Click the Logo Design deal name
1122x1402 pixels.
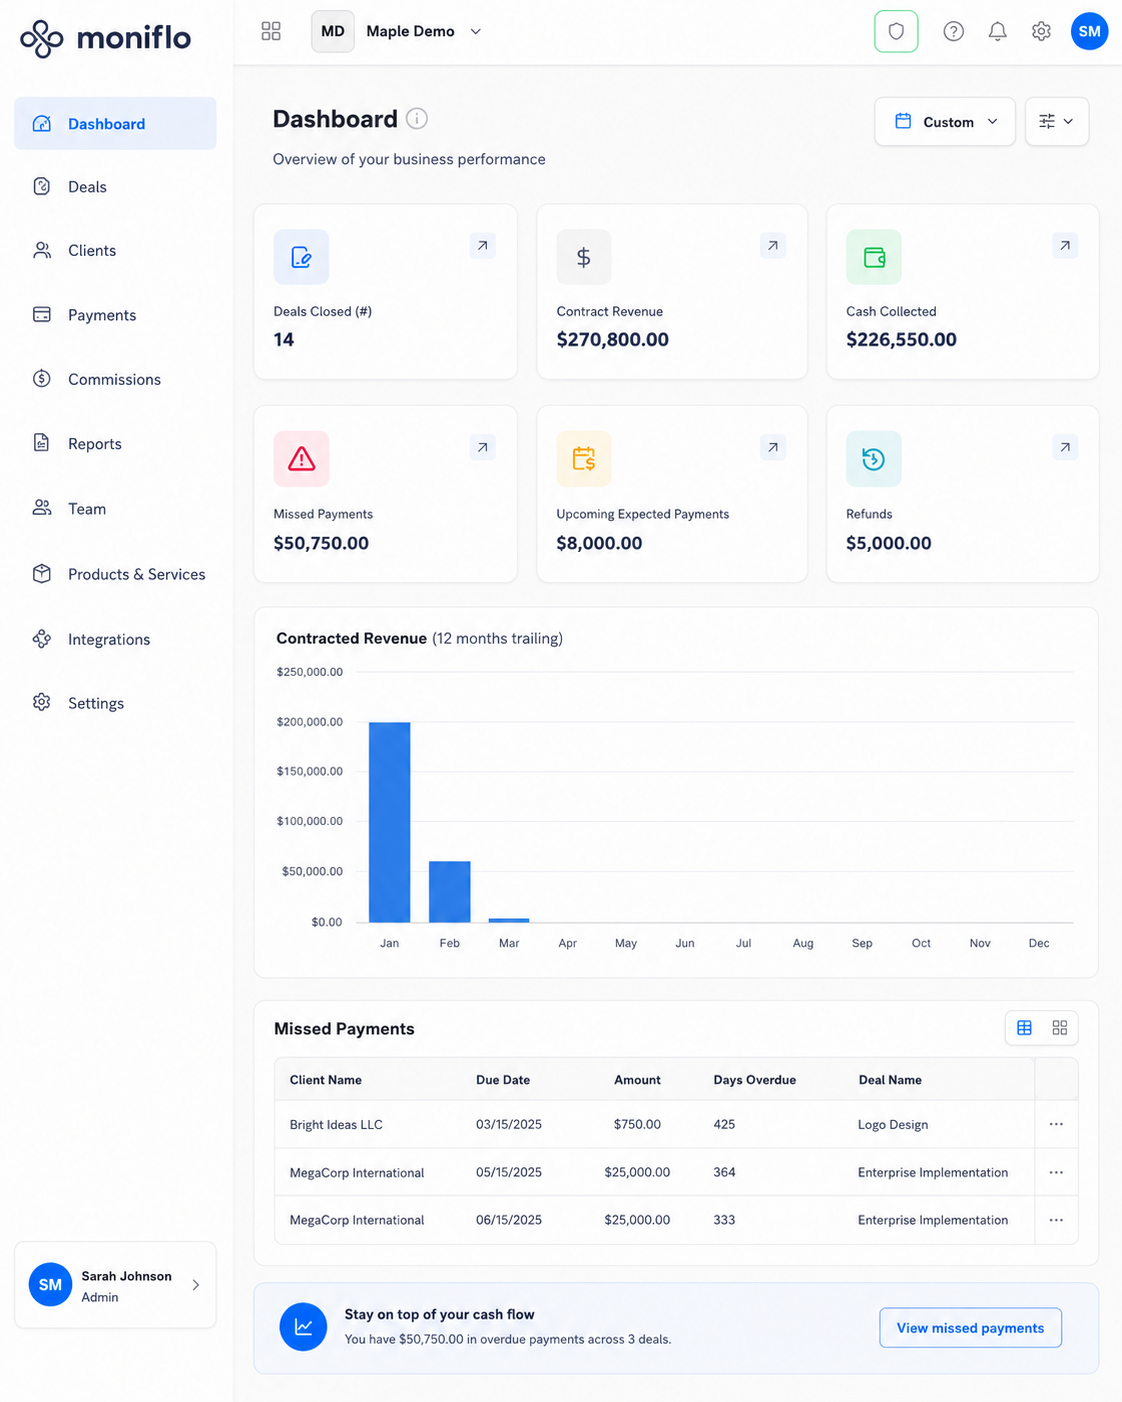[893, 1125]
